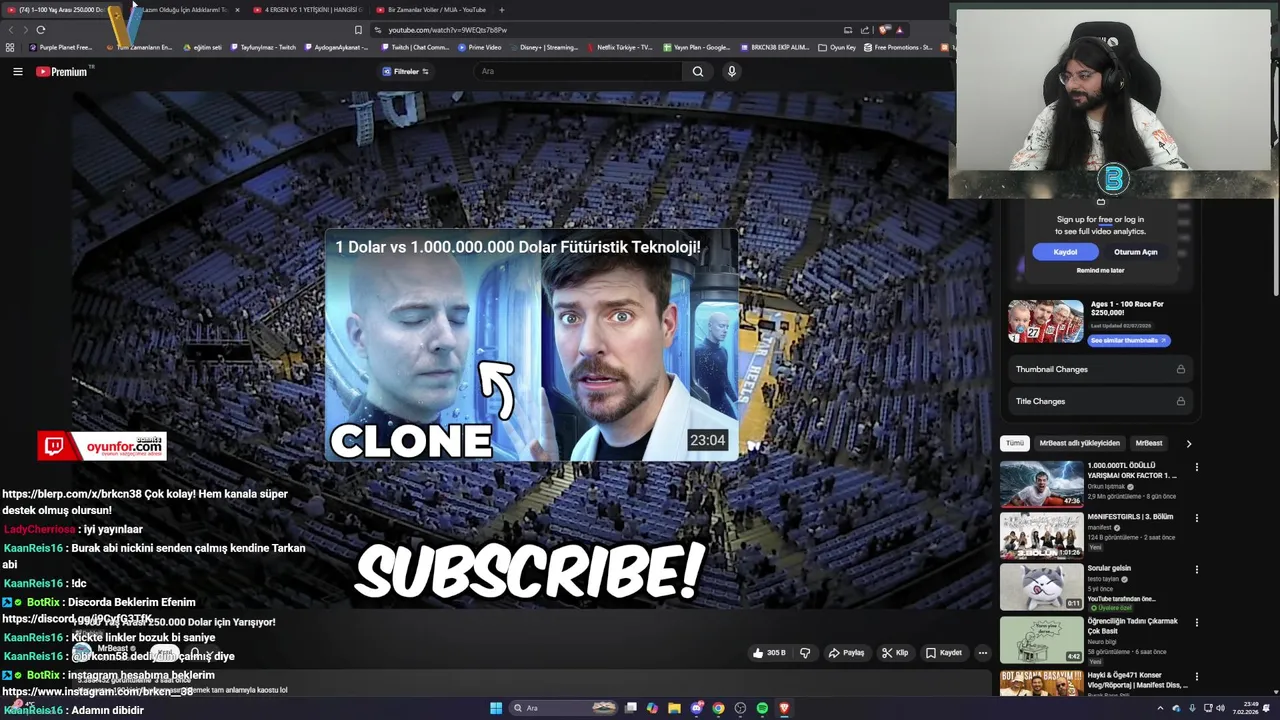Like the video with thumbs up 305 B
The image size is (1280, 720).
coord(769,653)
